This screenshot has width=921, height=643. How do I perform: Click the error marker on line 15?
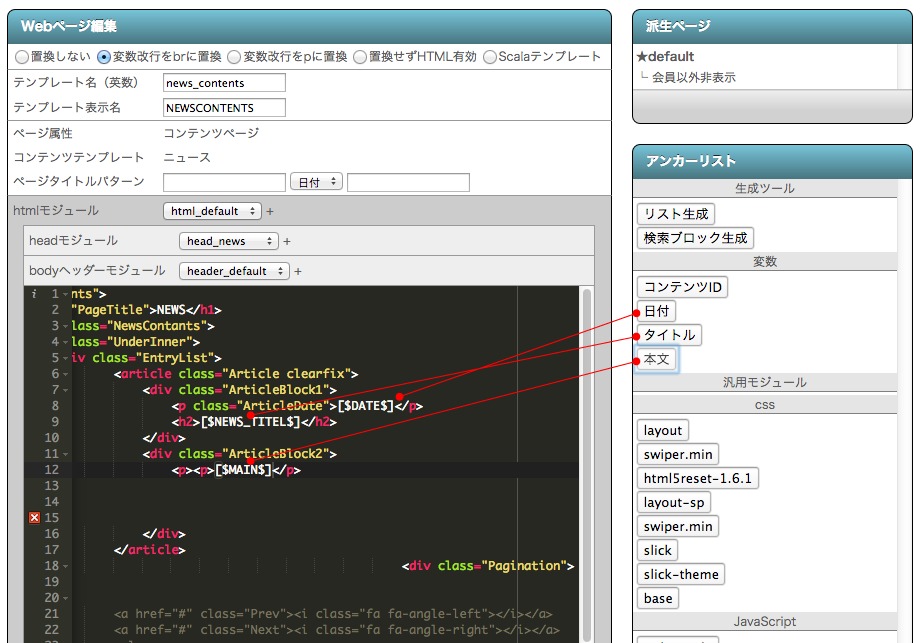[x=35, y=517]
